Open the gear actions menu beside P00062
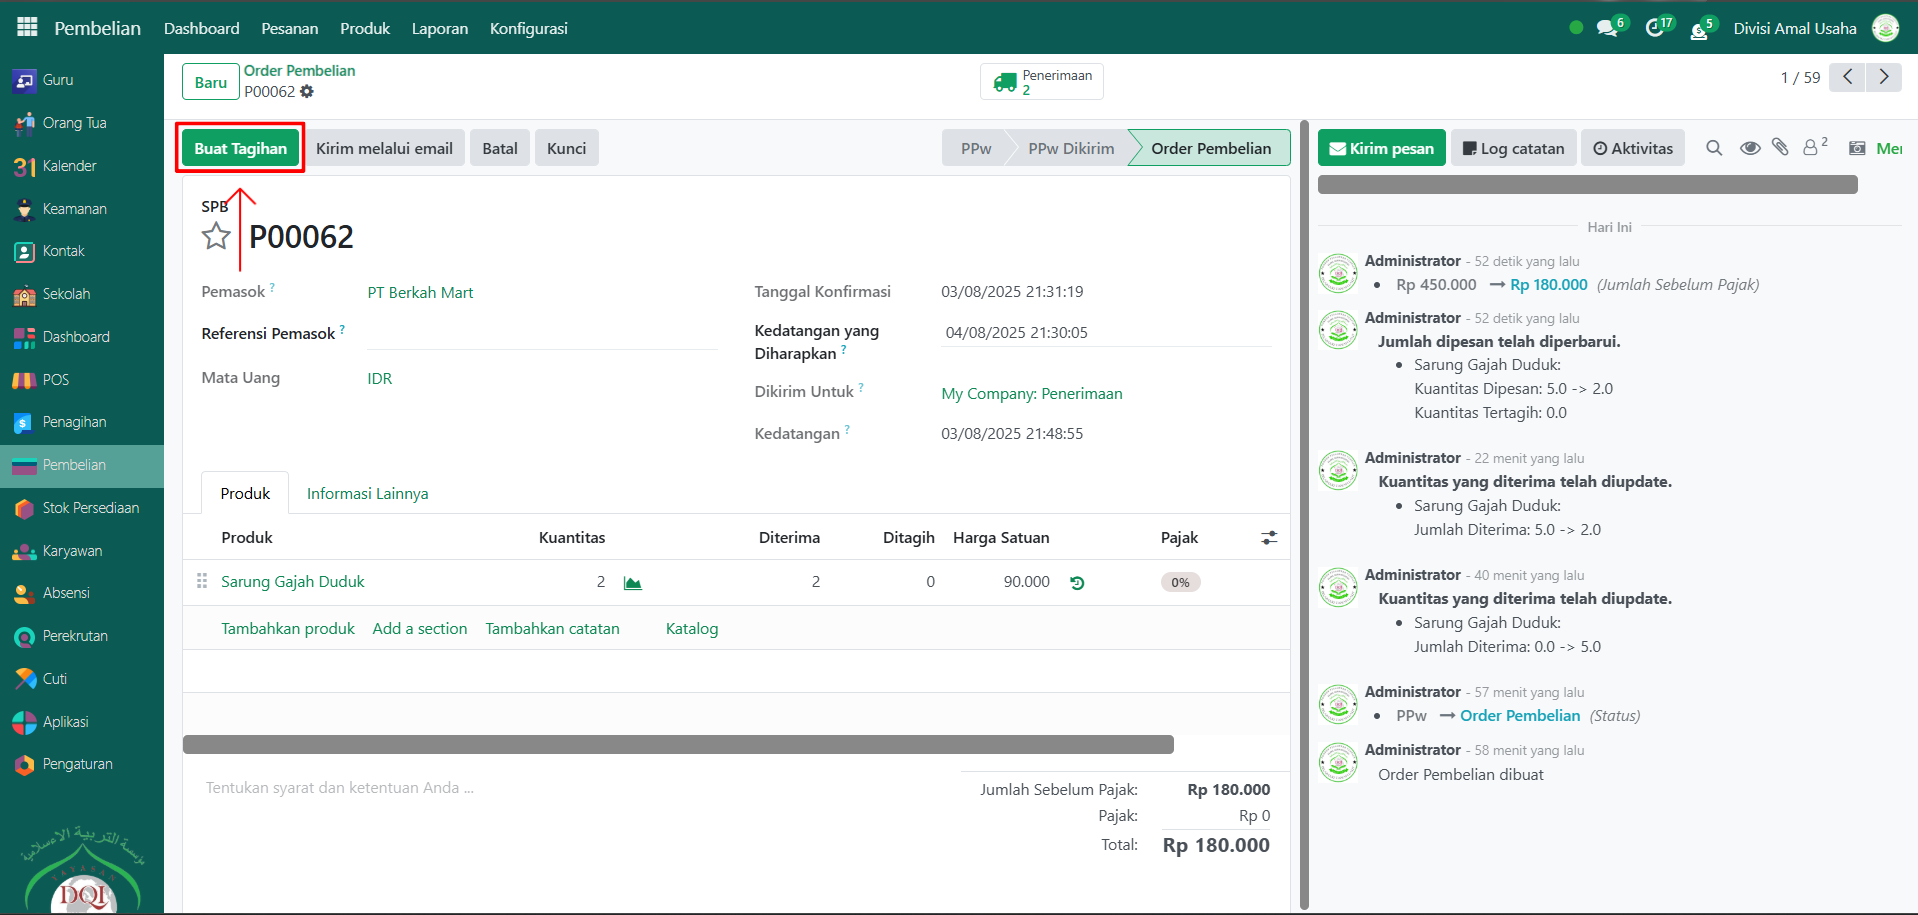1918x915 pixels. (x=307, y=92)
